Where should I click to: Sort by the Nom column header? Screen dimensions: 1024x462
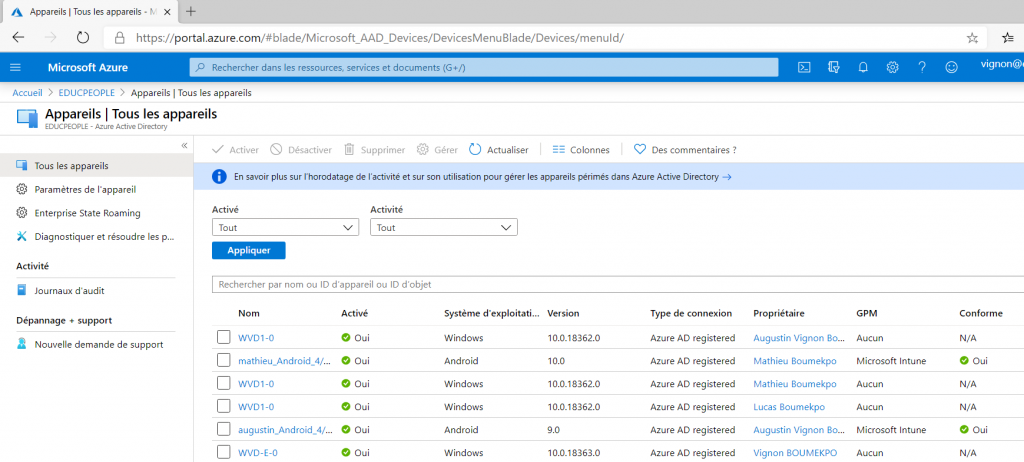pyautogui.click(x=249, y=313)
